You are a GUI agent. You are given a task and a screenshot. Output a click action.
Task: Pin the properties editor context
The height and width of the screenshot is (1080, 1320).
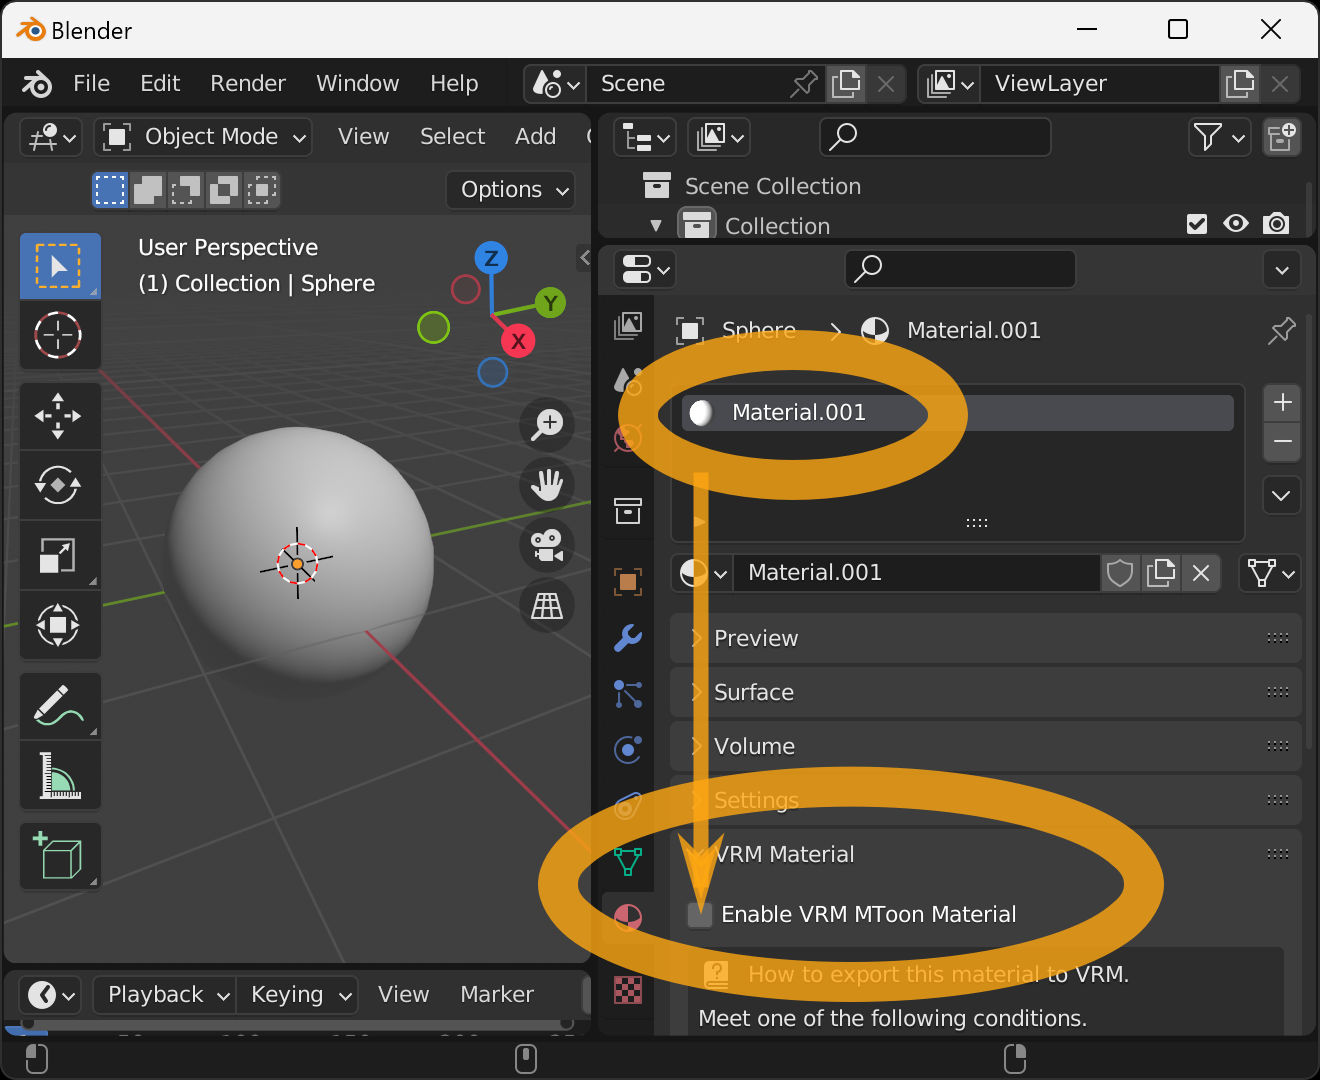(x=1281, y=331)
